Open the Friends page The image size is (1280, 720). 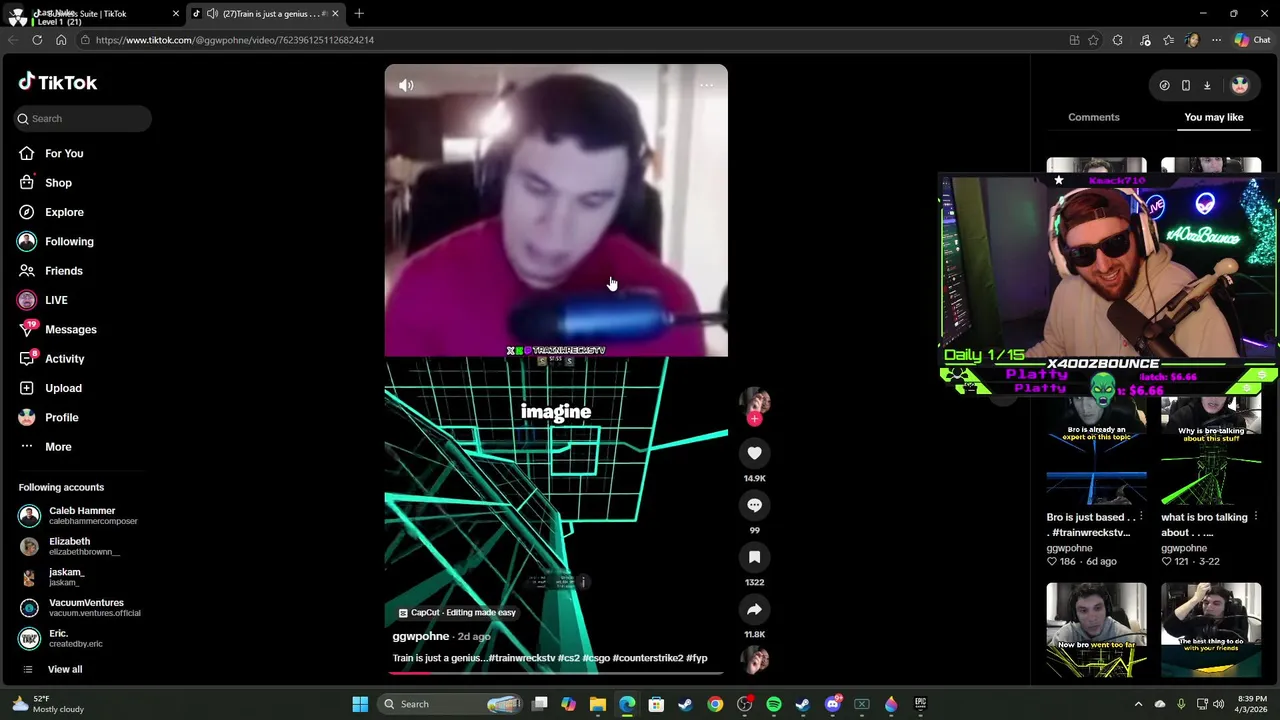coord(64,271)
